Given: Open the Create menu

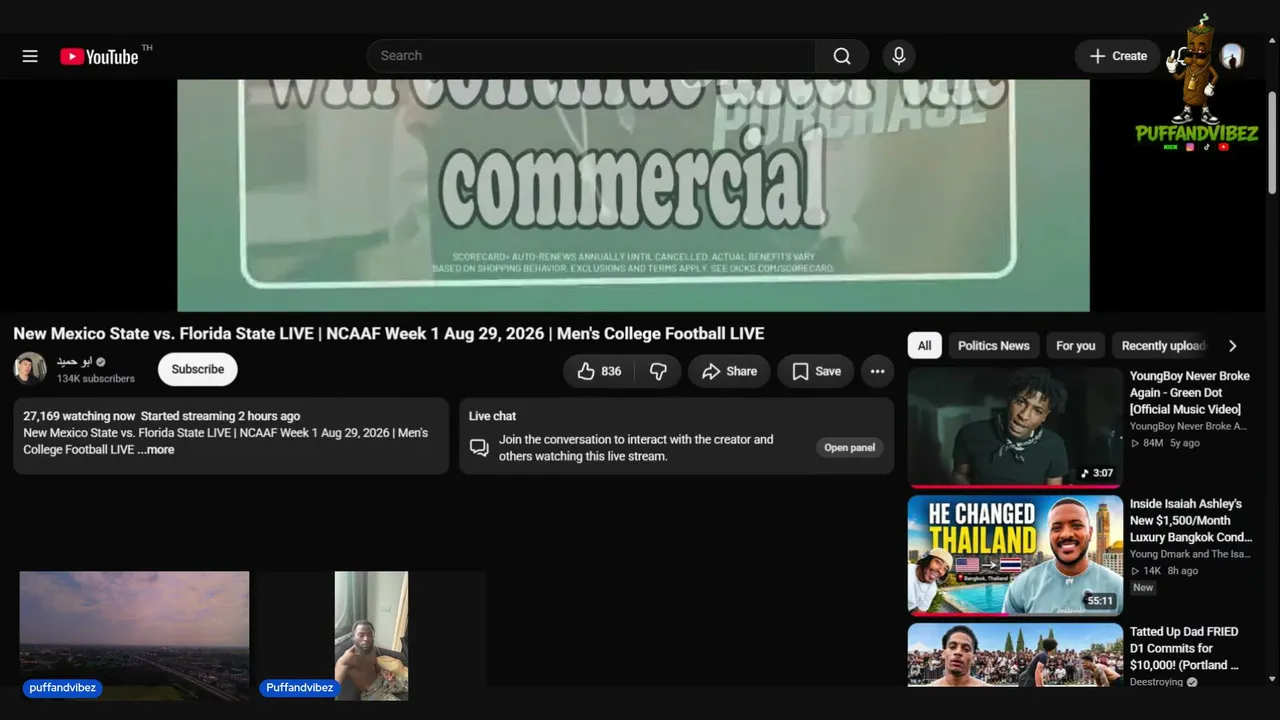Looking at the screenshot, I should click(1118, 56).
